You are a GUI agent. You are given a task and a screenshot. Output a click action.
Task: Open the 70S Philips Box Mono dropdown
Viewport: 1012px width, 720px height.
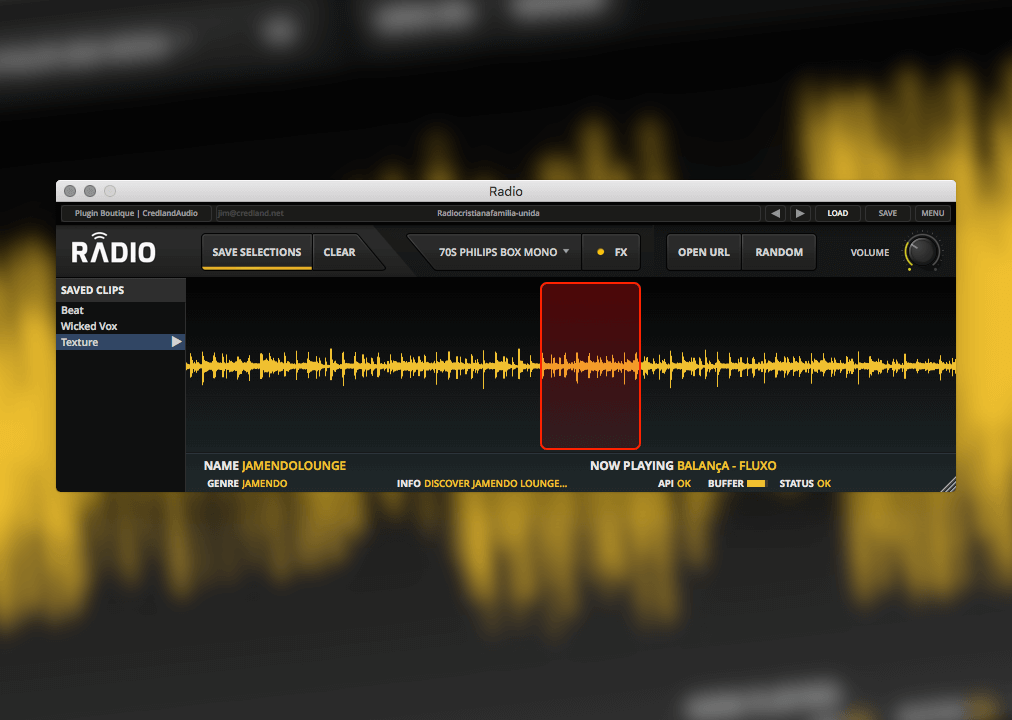504,252
